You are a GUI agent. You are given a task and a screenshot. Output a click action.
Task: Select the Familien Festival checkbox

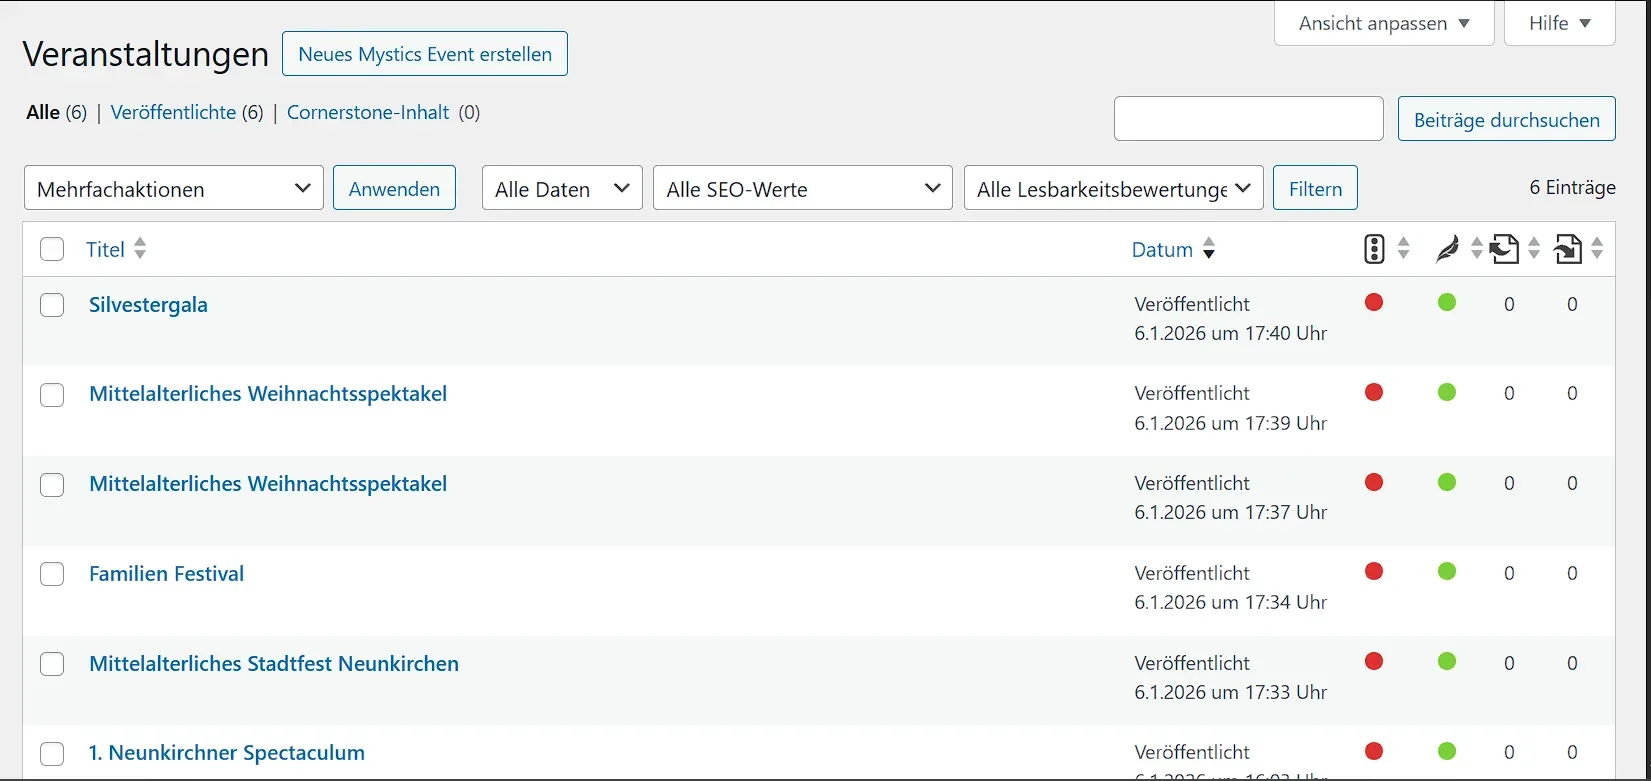[52, 574]
